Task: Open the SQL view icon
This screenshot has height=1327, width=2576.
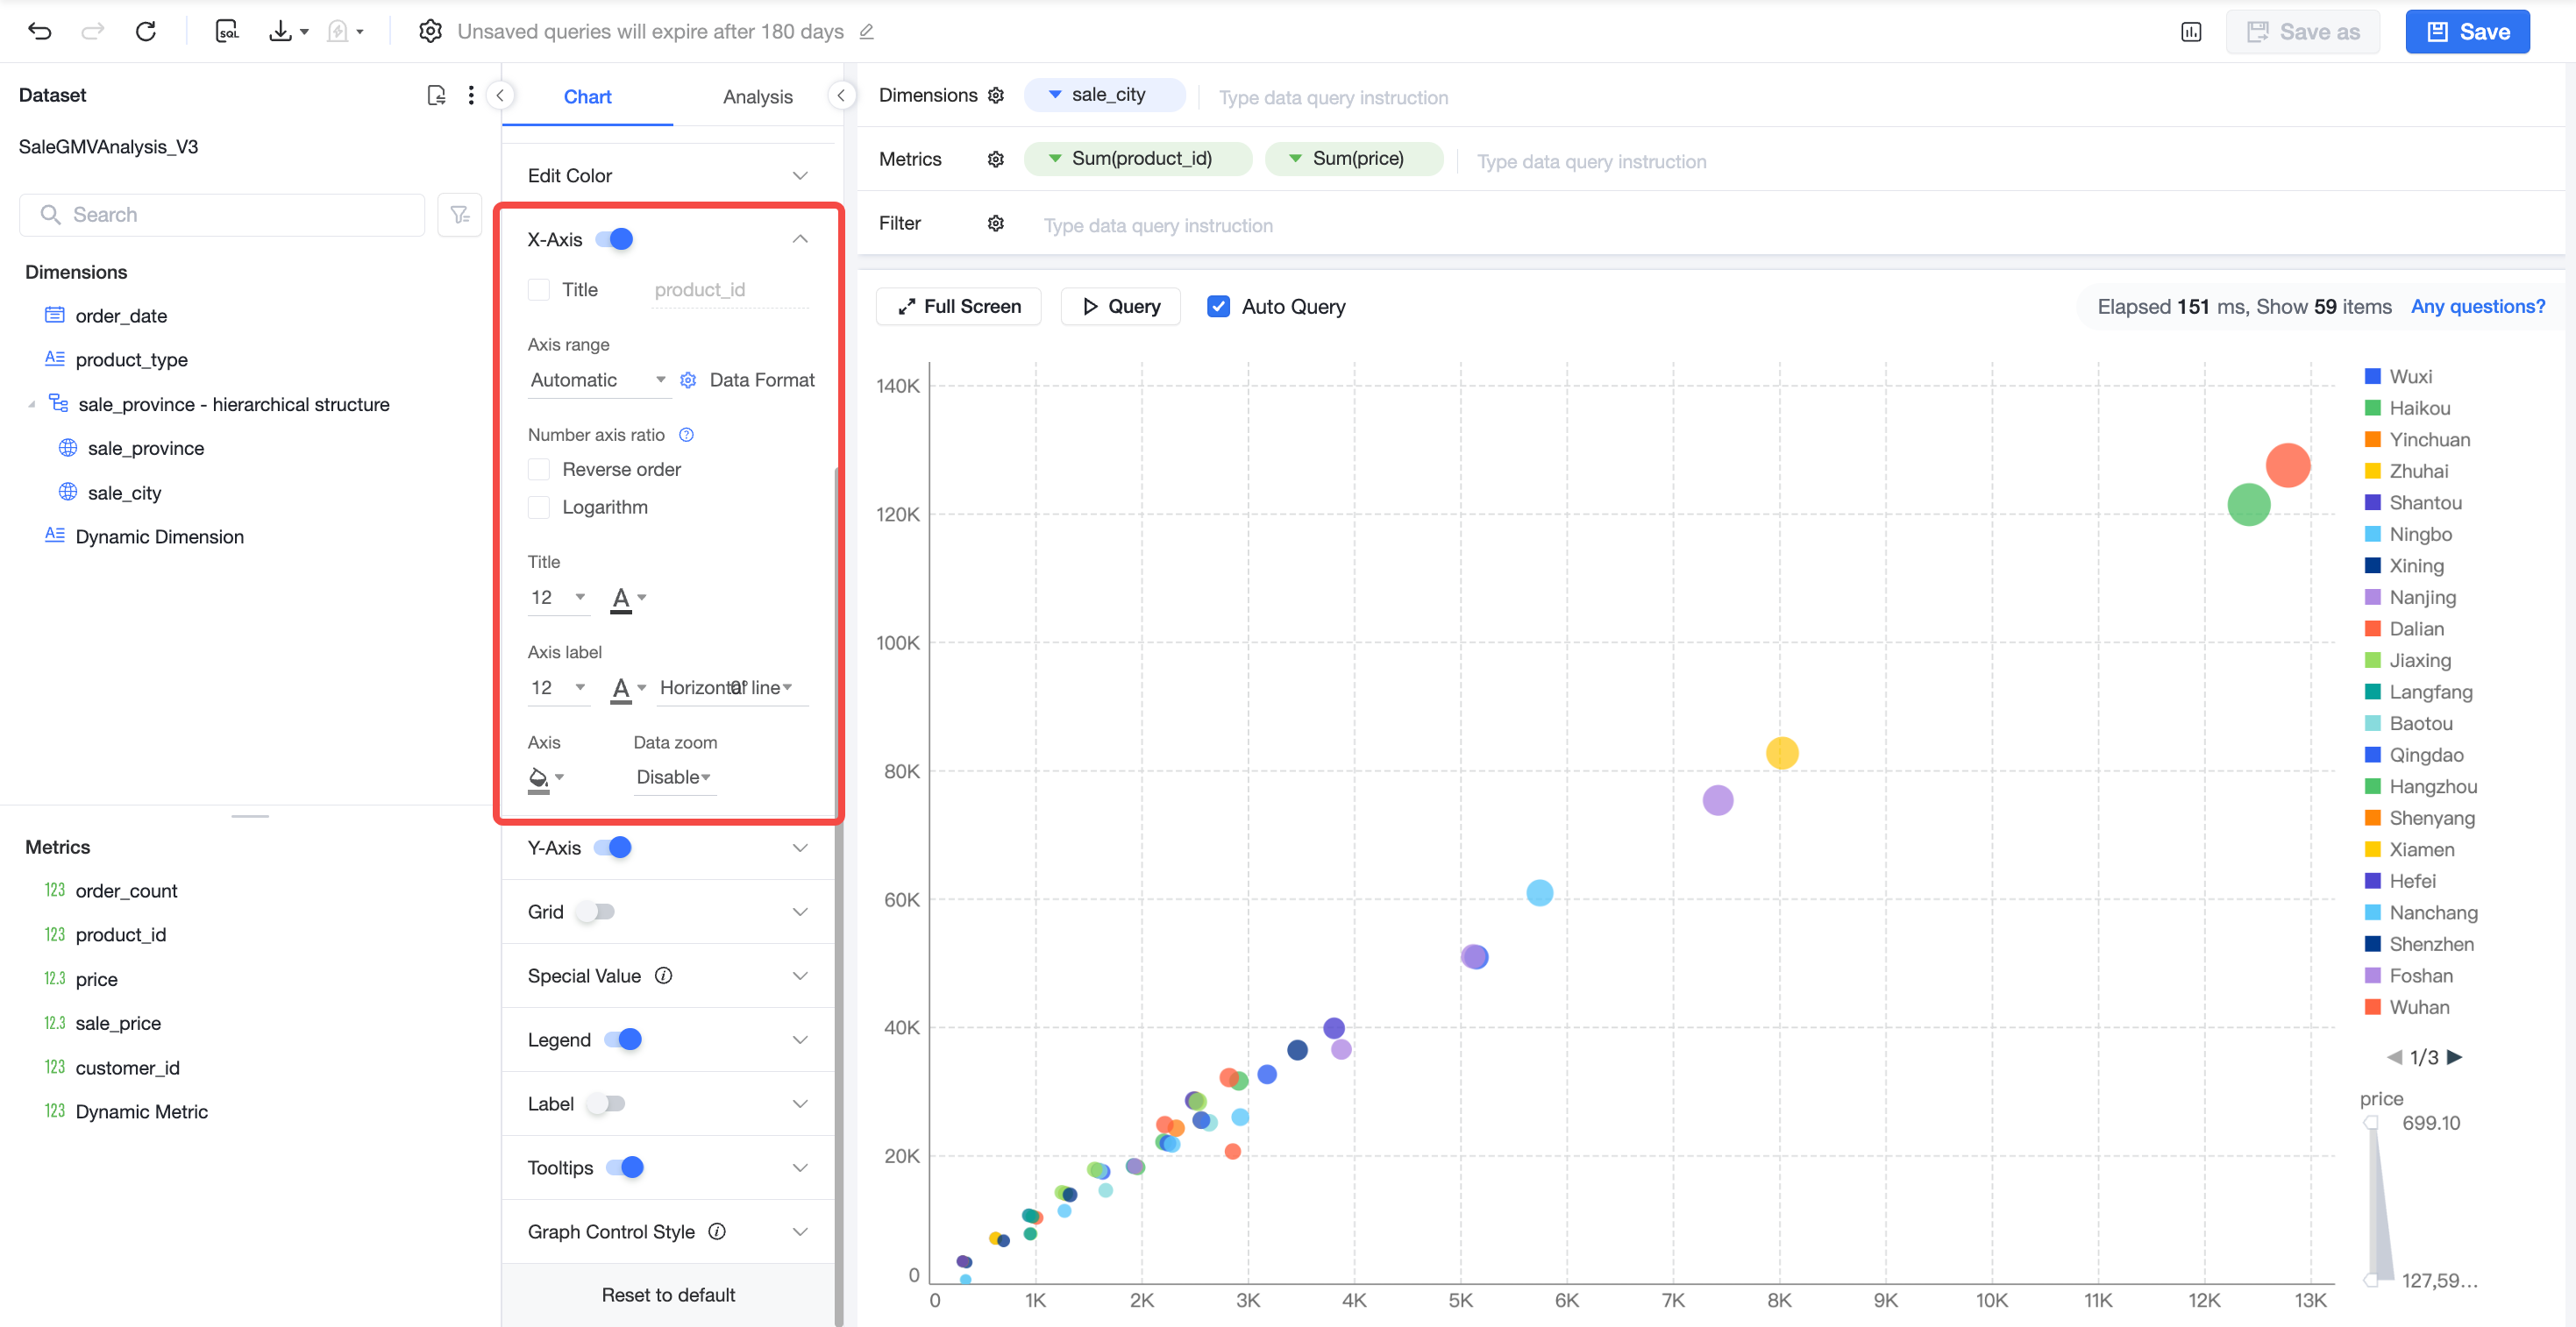Action: [227, 31]
